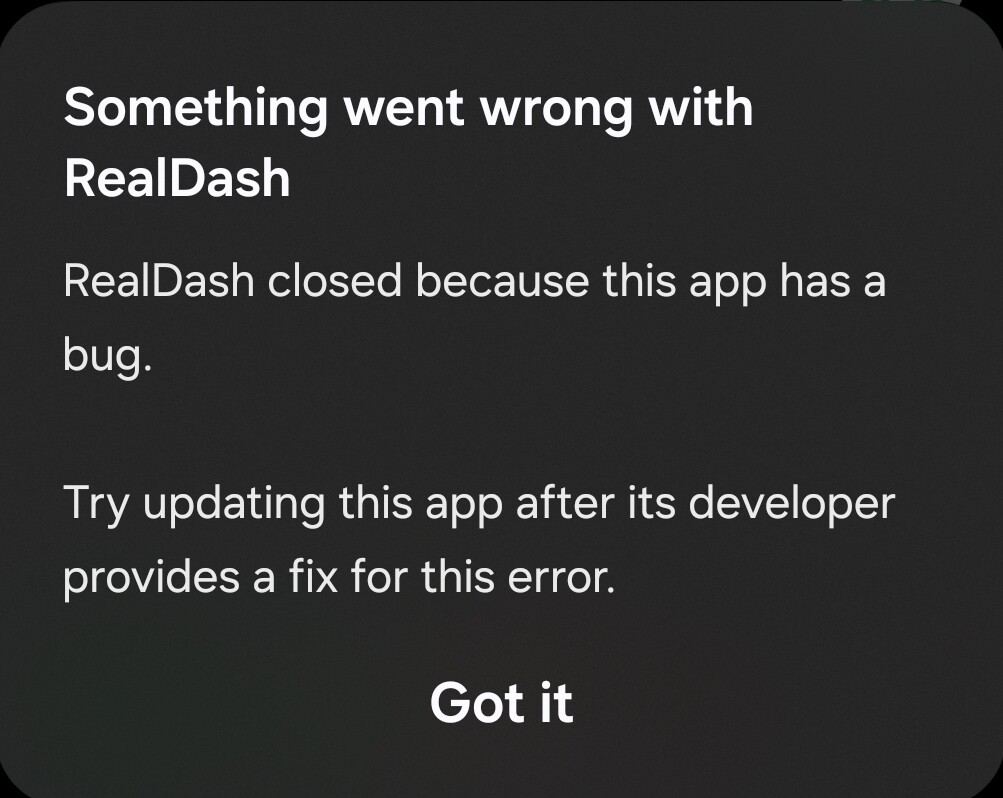This screenshot has height=798, width=1003.
Task: Select the word 'with' in the title
Action: coord(700,107)
